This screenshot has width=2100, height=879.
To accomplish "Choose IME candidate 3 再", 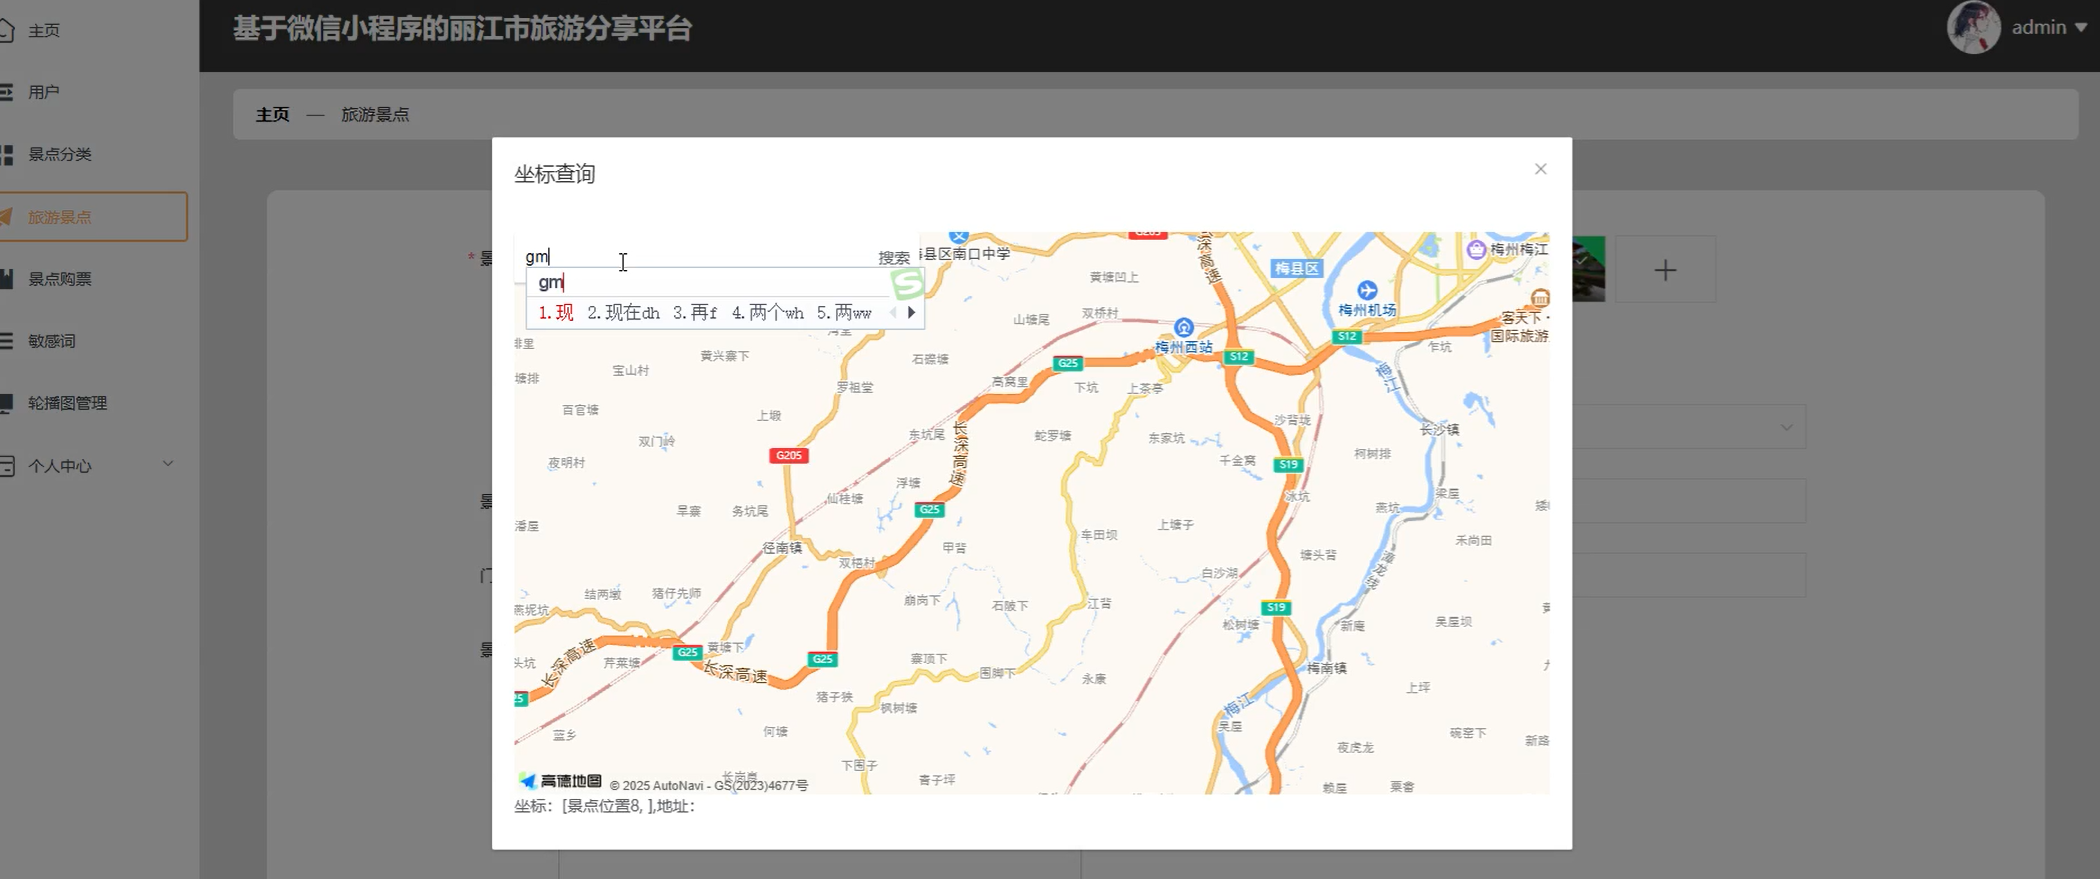I will (695, 313).
